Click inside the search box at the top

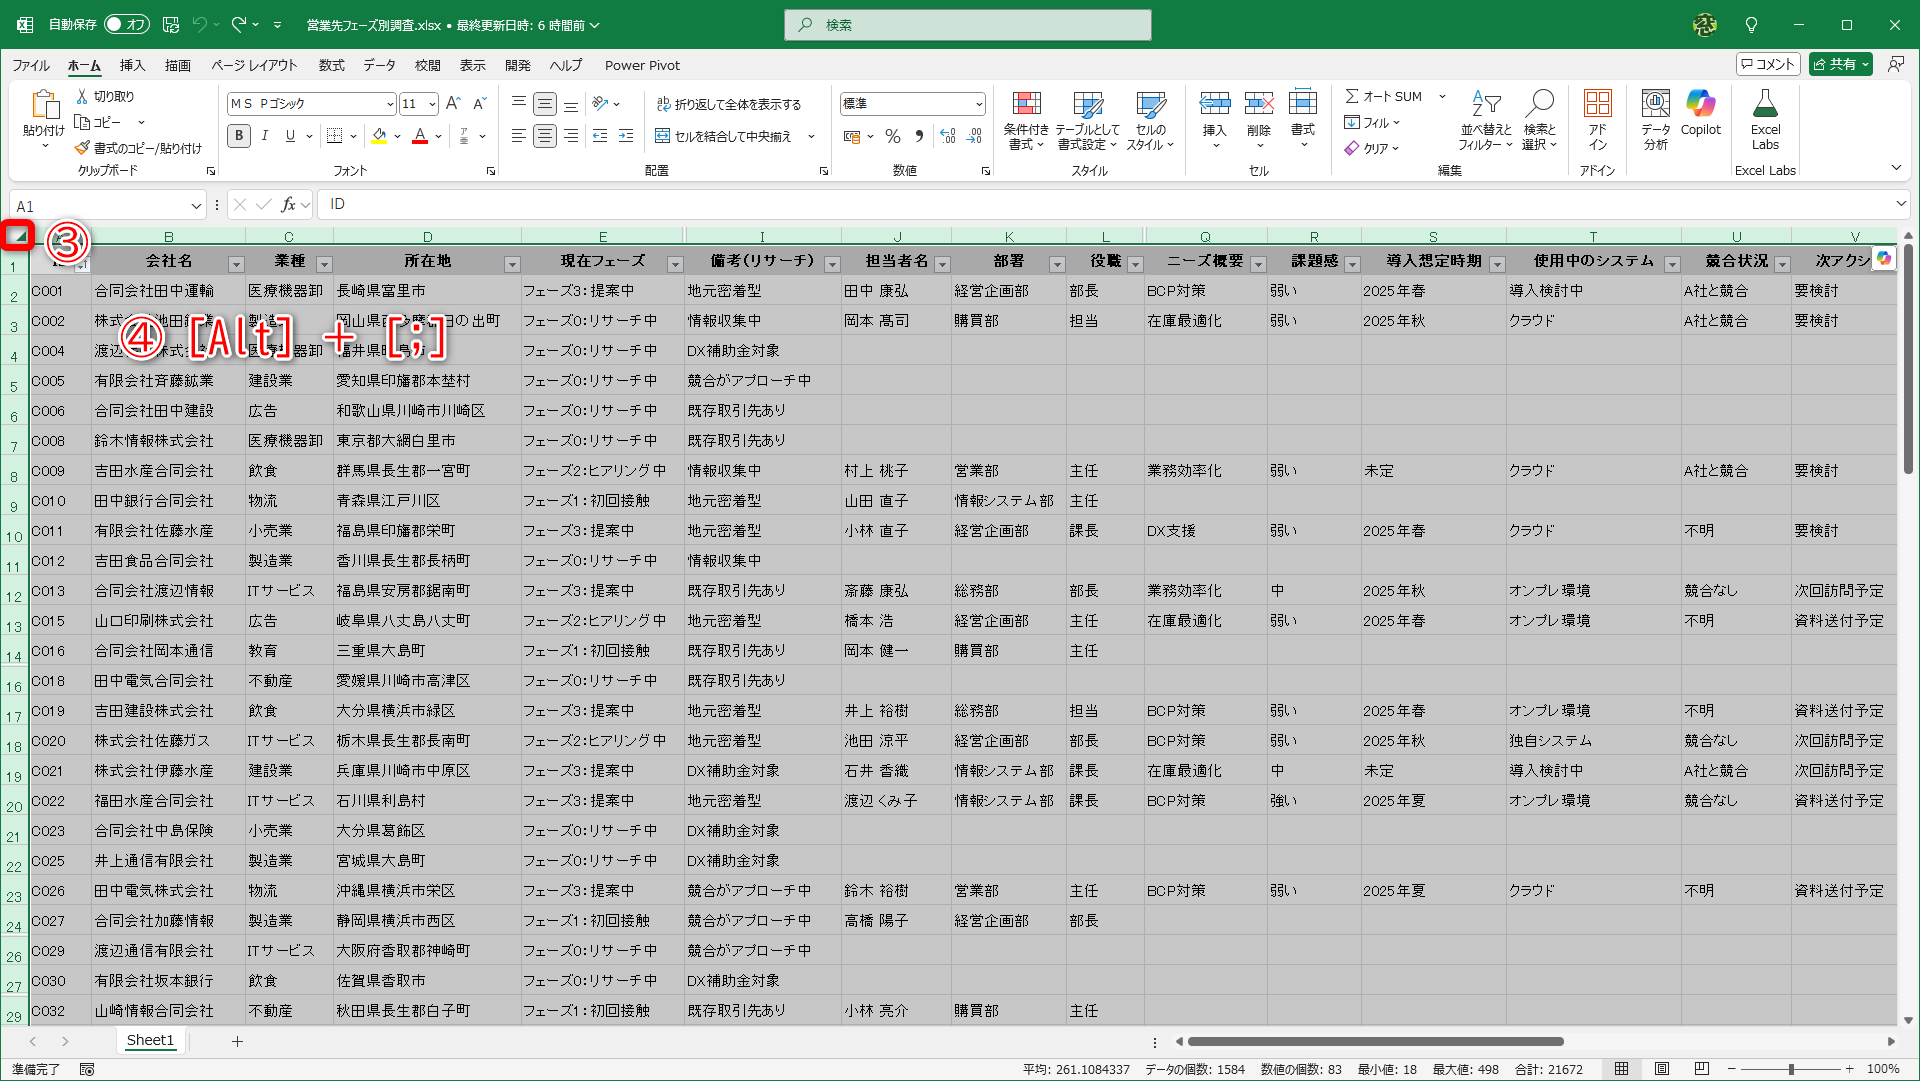[968, 25]
